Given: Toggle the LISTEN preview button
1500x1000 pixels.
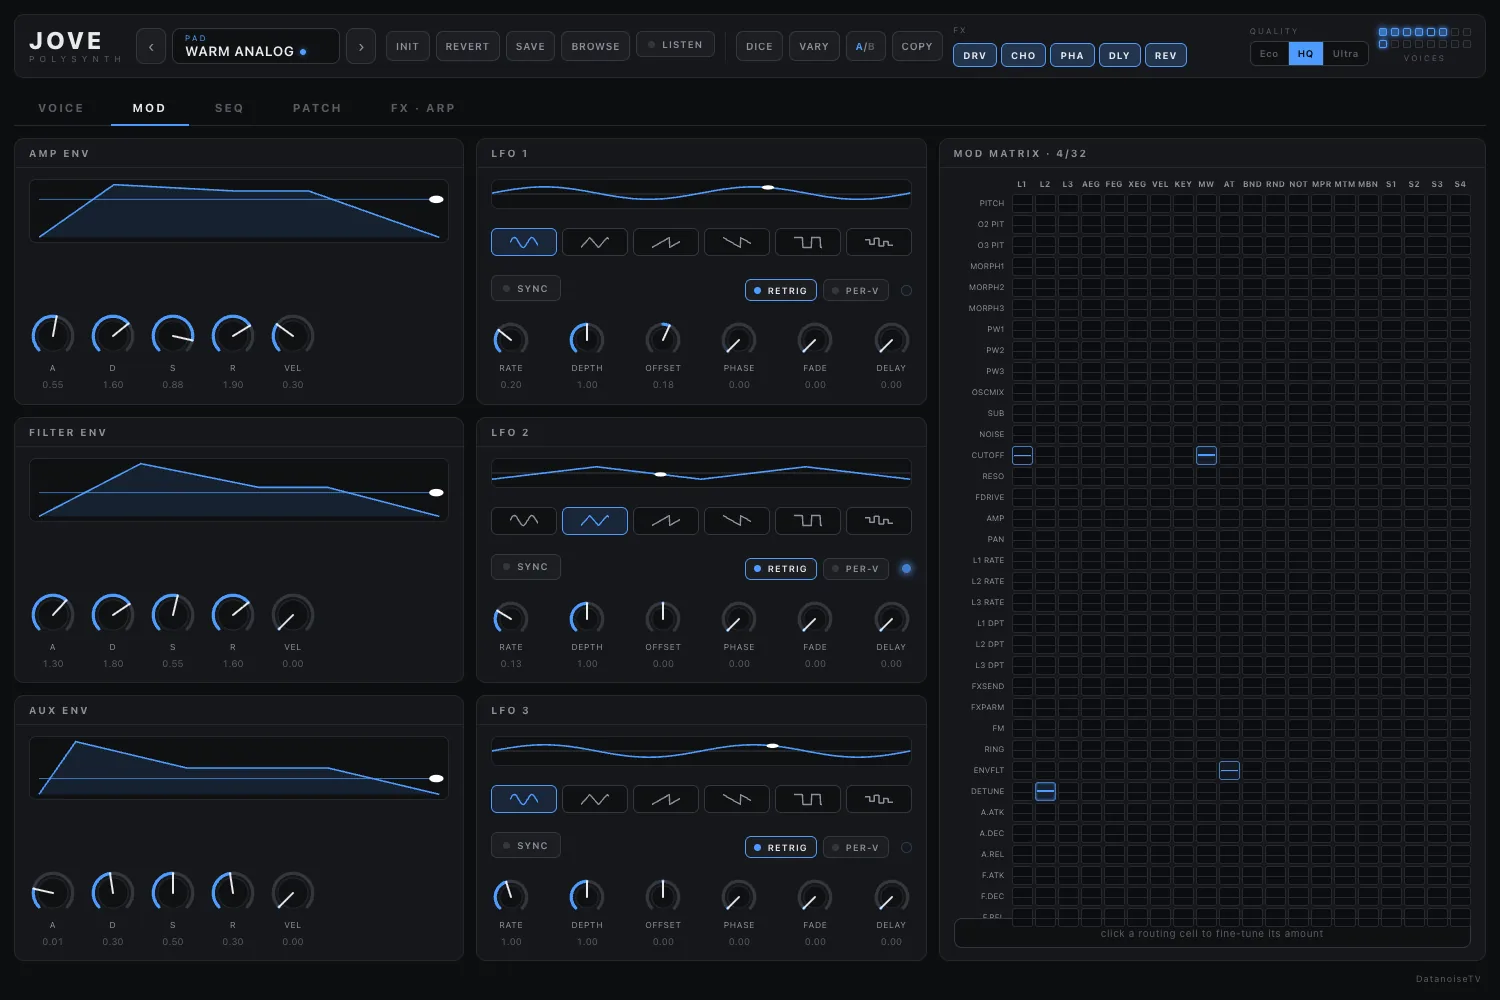Looking at the screenshot, I should pyautogui.click(x=675, y=45).
